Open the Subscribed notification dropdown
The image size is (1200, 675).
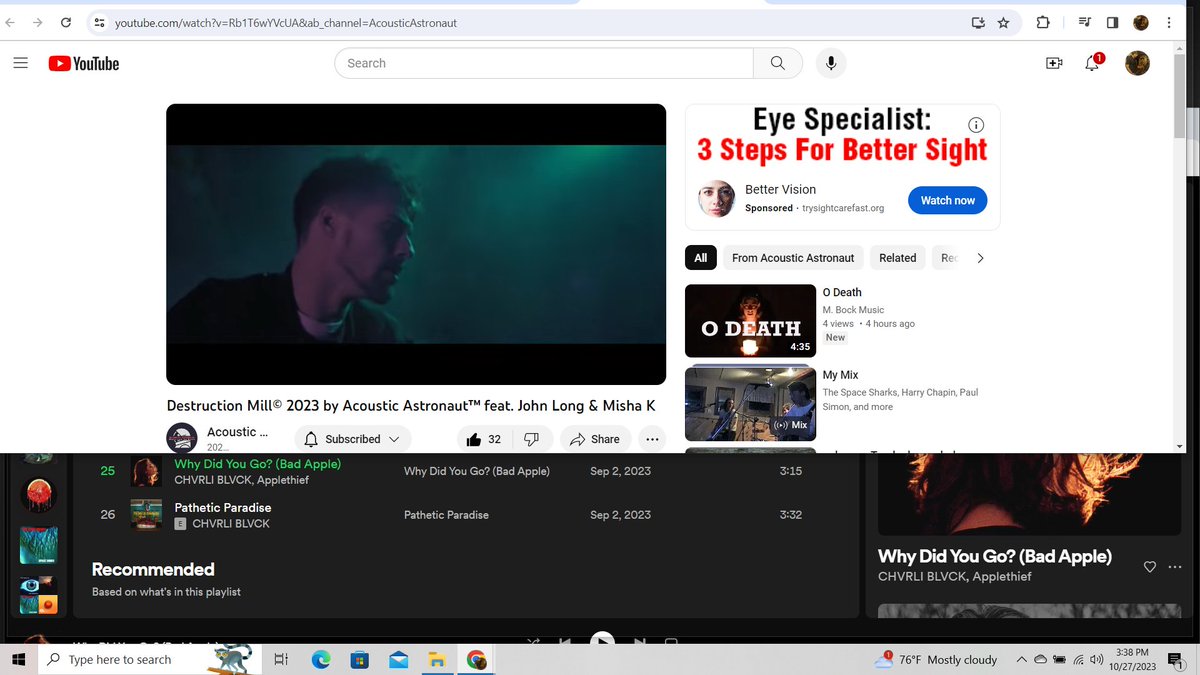[353, 439]
